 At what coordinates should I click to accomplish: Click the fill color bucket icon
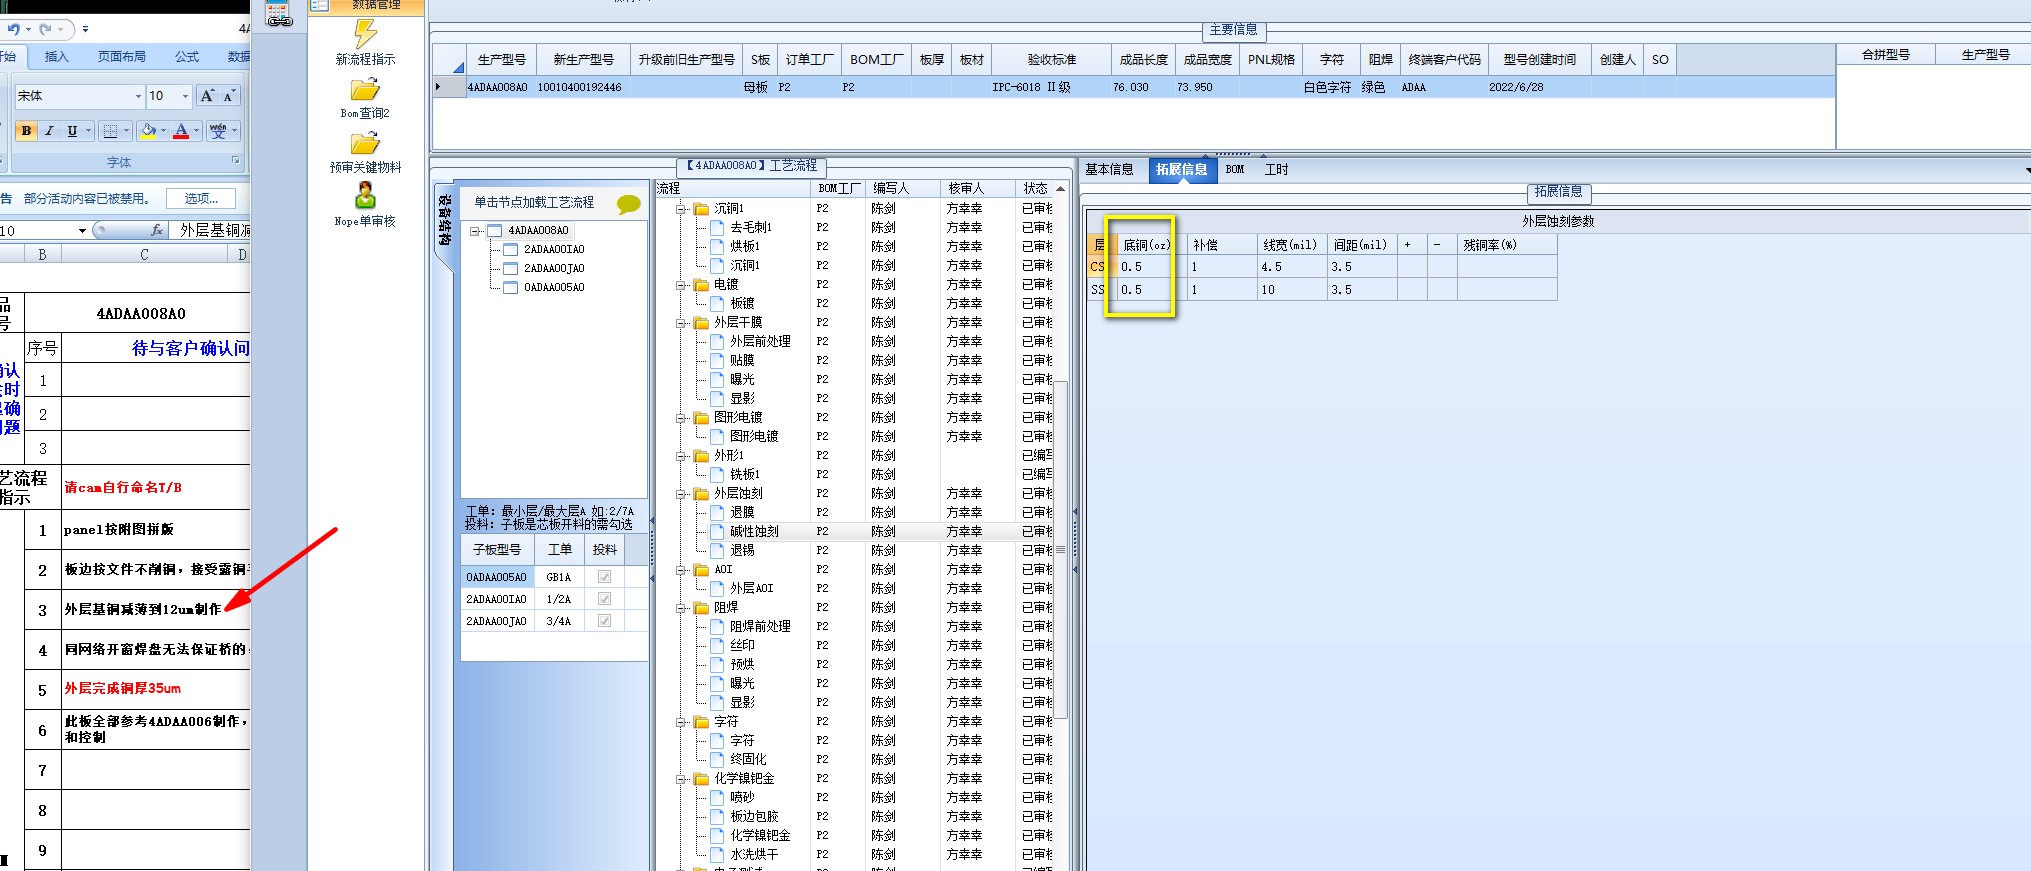149,130
